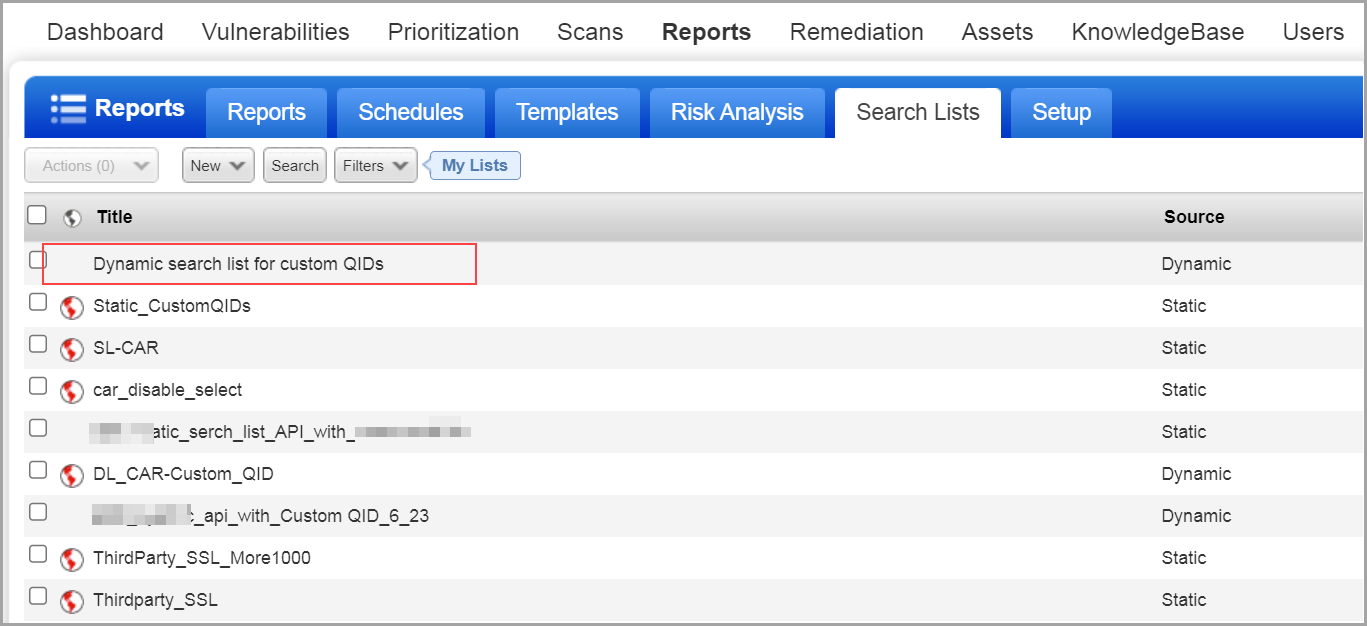The width and height of the screenshot is (1367, 626).
Task: Go to Vulnerabilities in the top menu
Action: tap(275, 32)
